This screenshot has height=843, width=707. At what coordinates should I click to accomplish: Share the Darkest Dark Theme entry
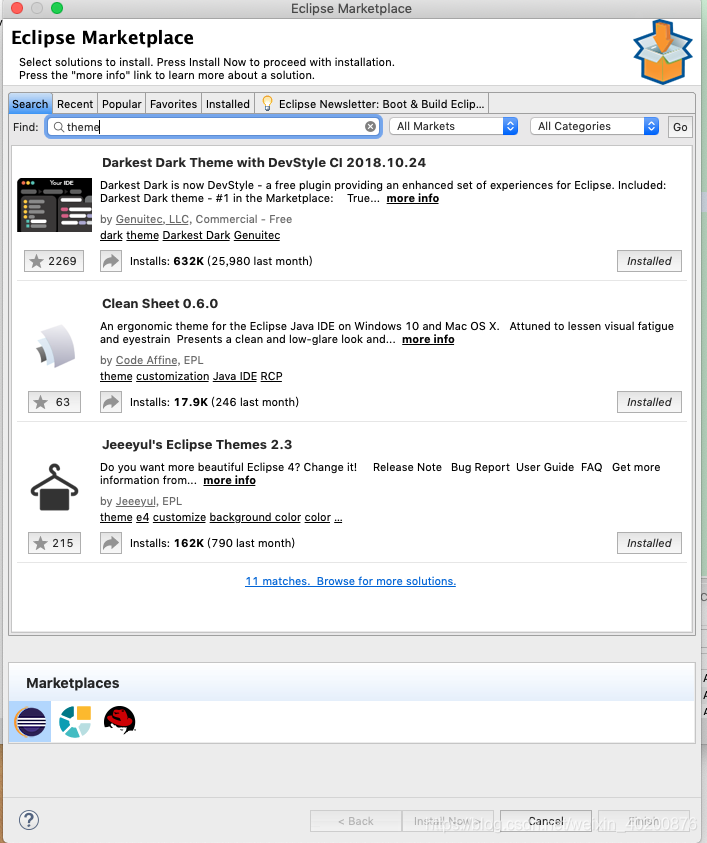[x=111, y=261]
